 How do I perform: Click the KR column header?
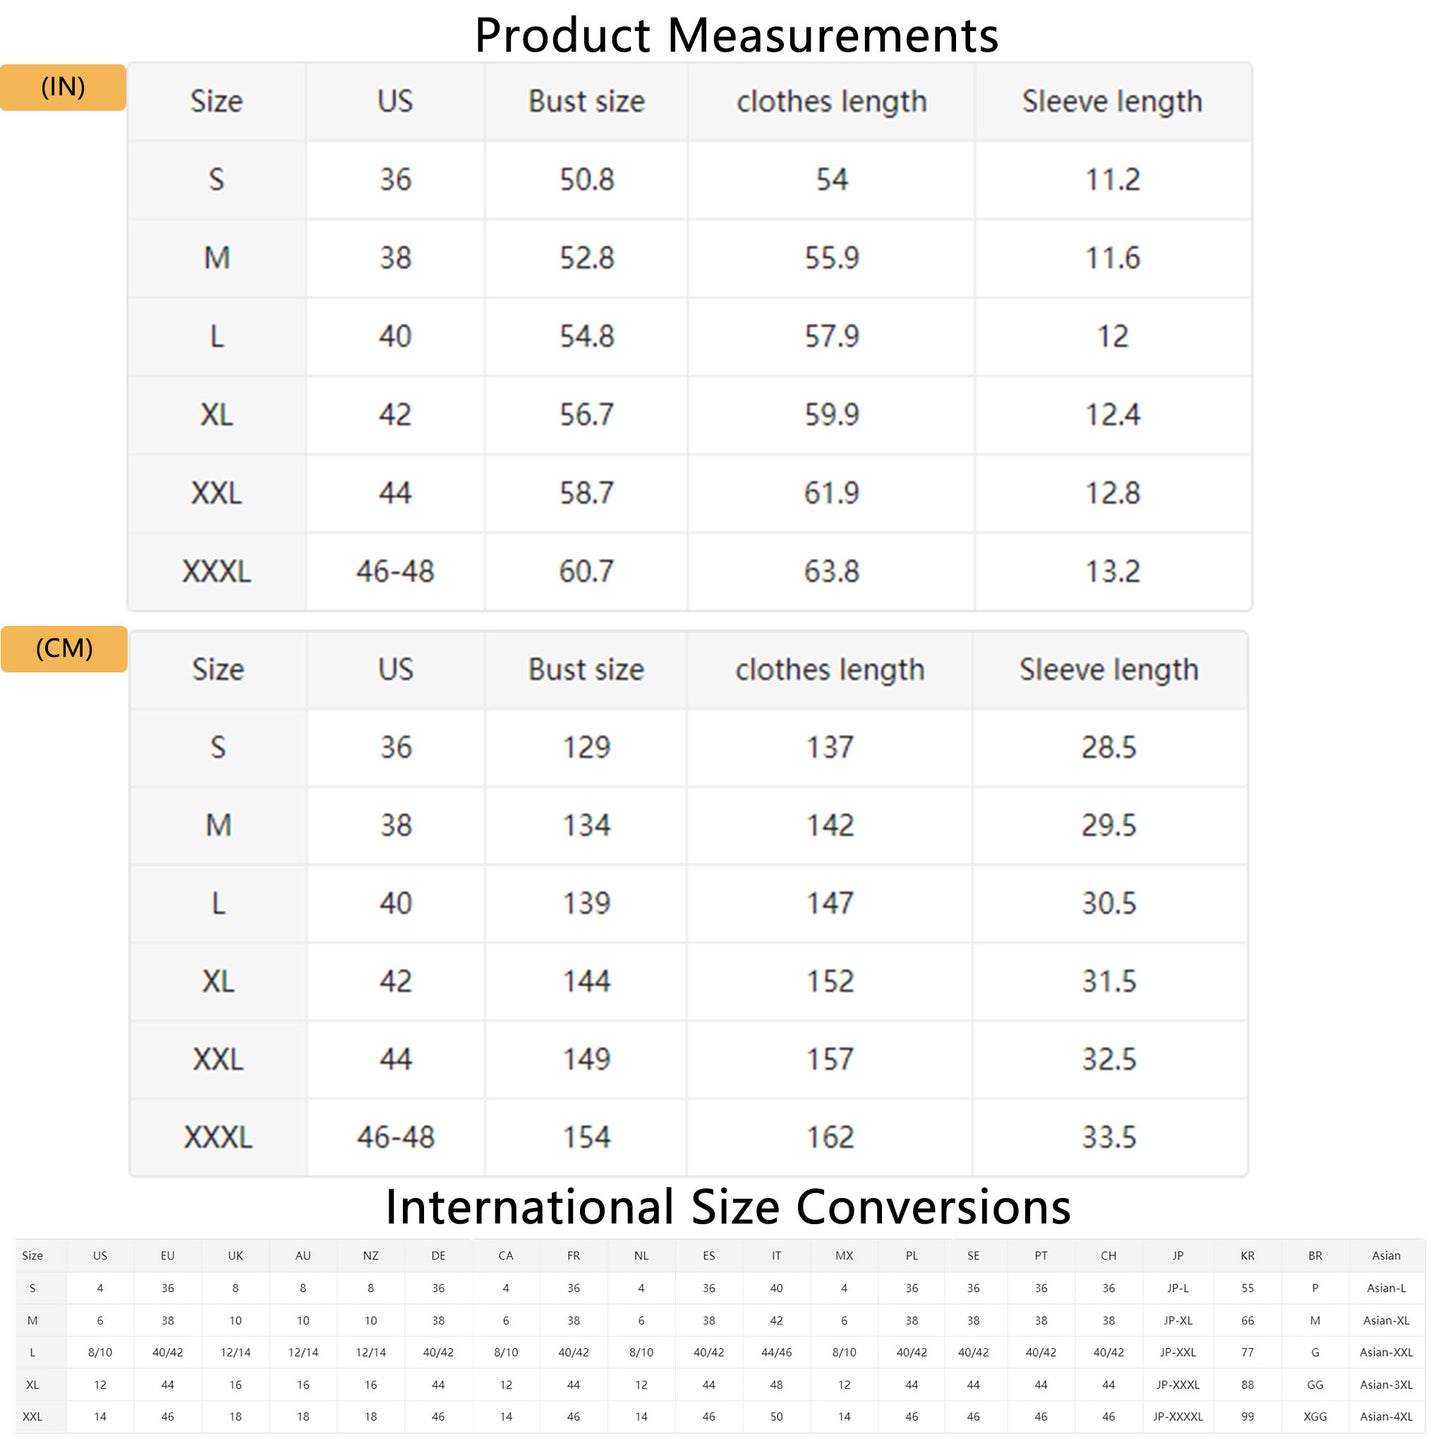pos(1247,1256)
